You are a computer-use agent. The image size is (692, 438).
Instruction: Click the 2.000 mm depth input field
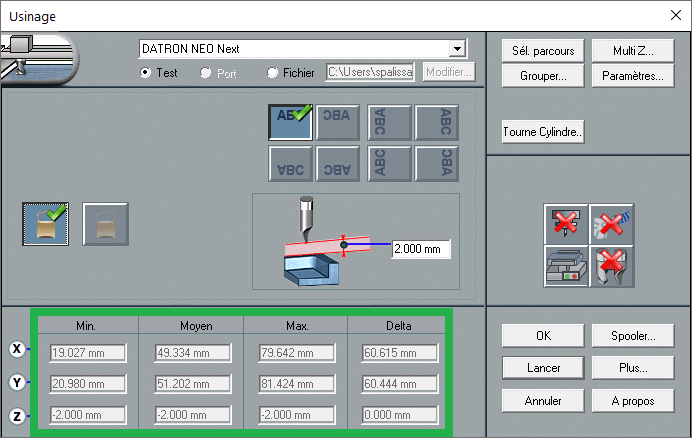tap(422, 249)
